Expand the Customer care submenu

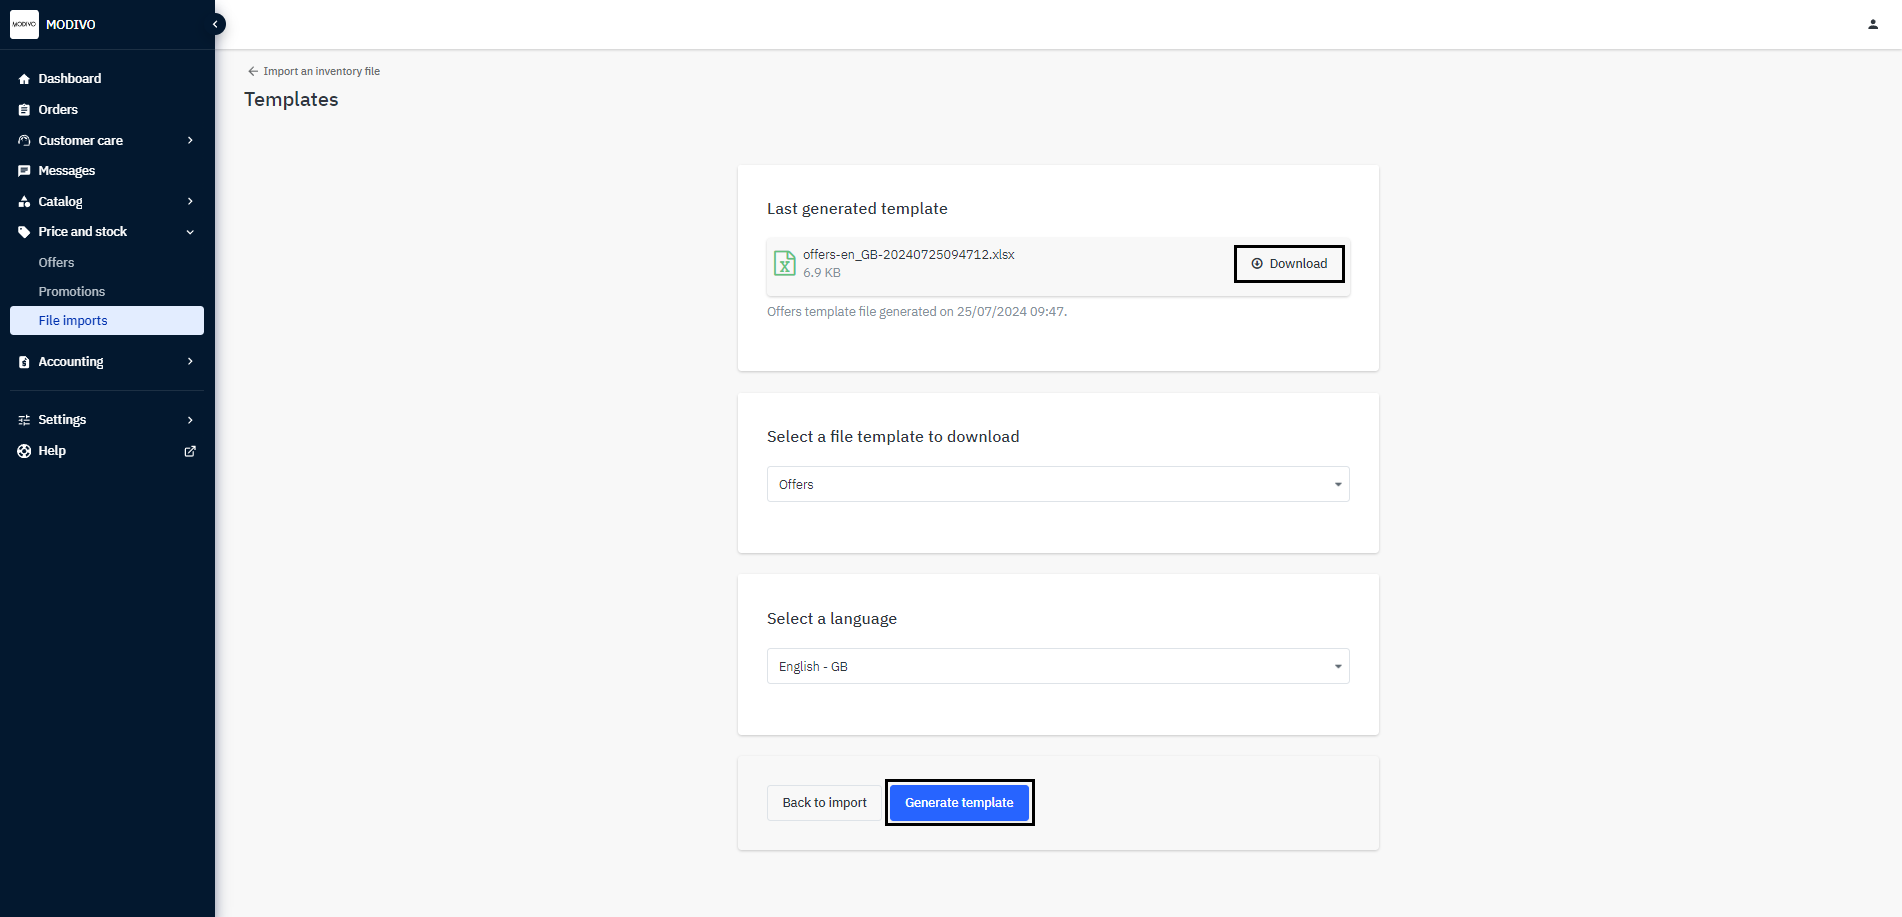190,141
